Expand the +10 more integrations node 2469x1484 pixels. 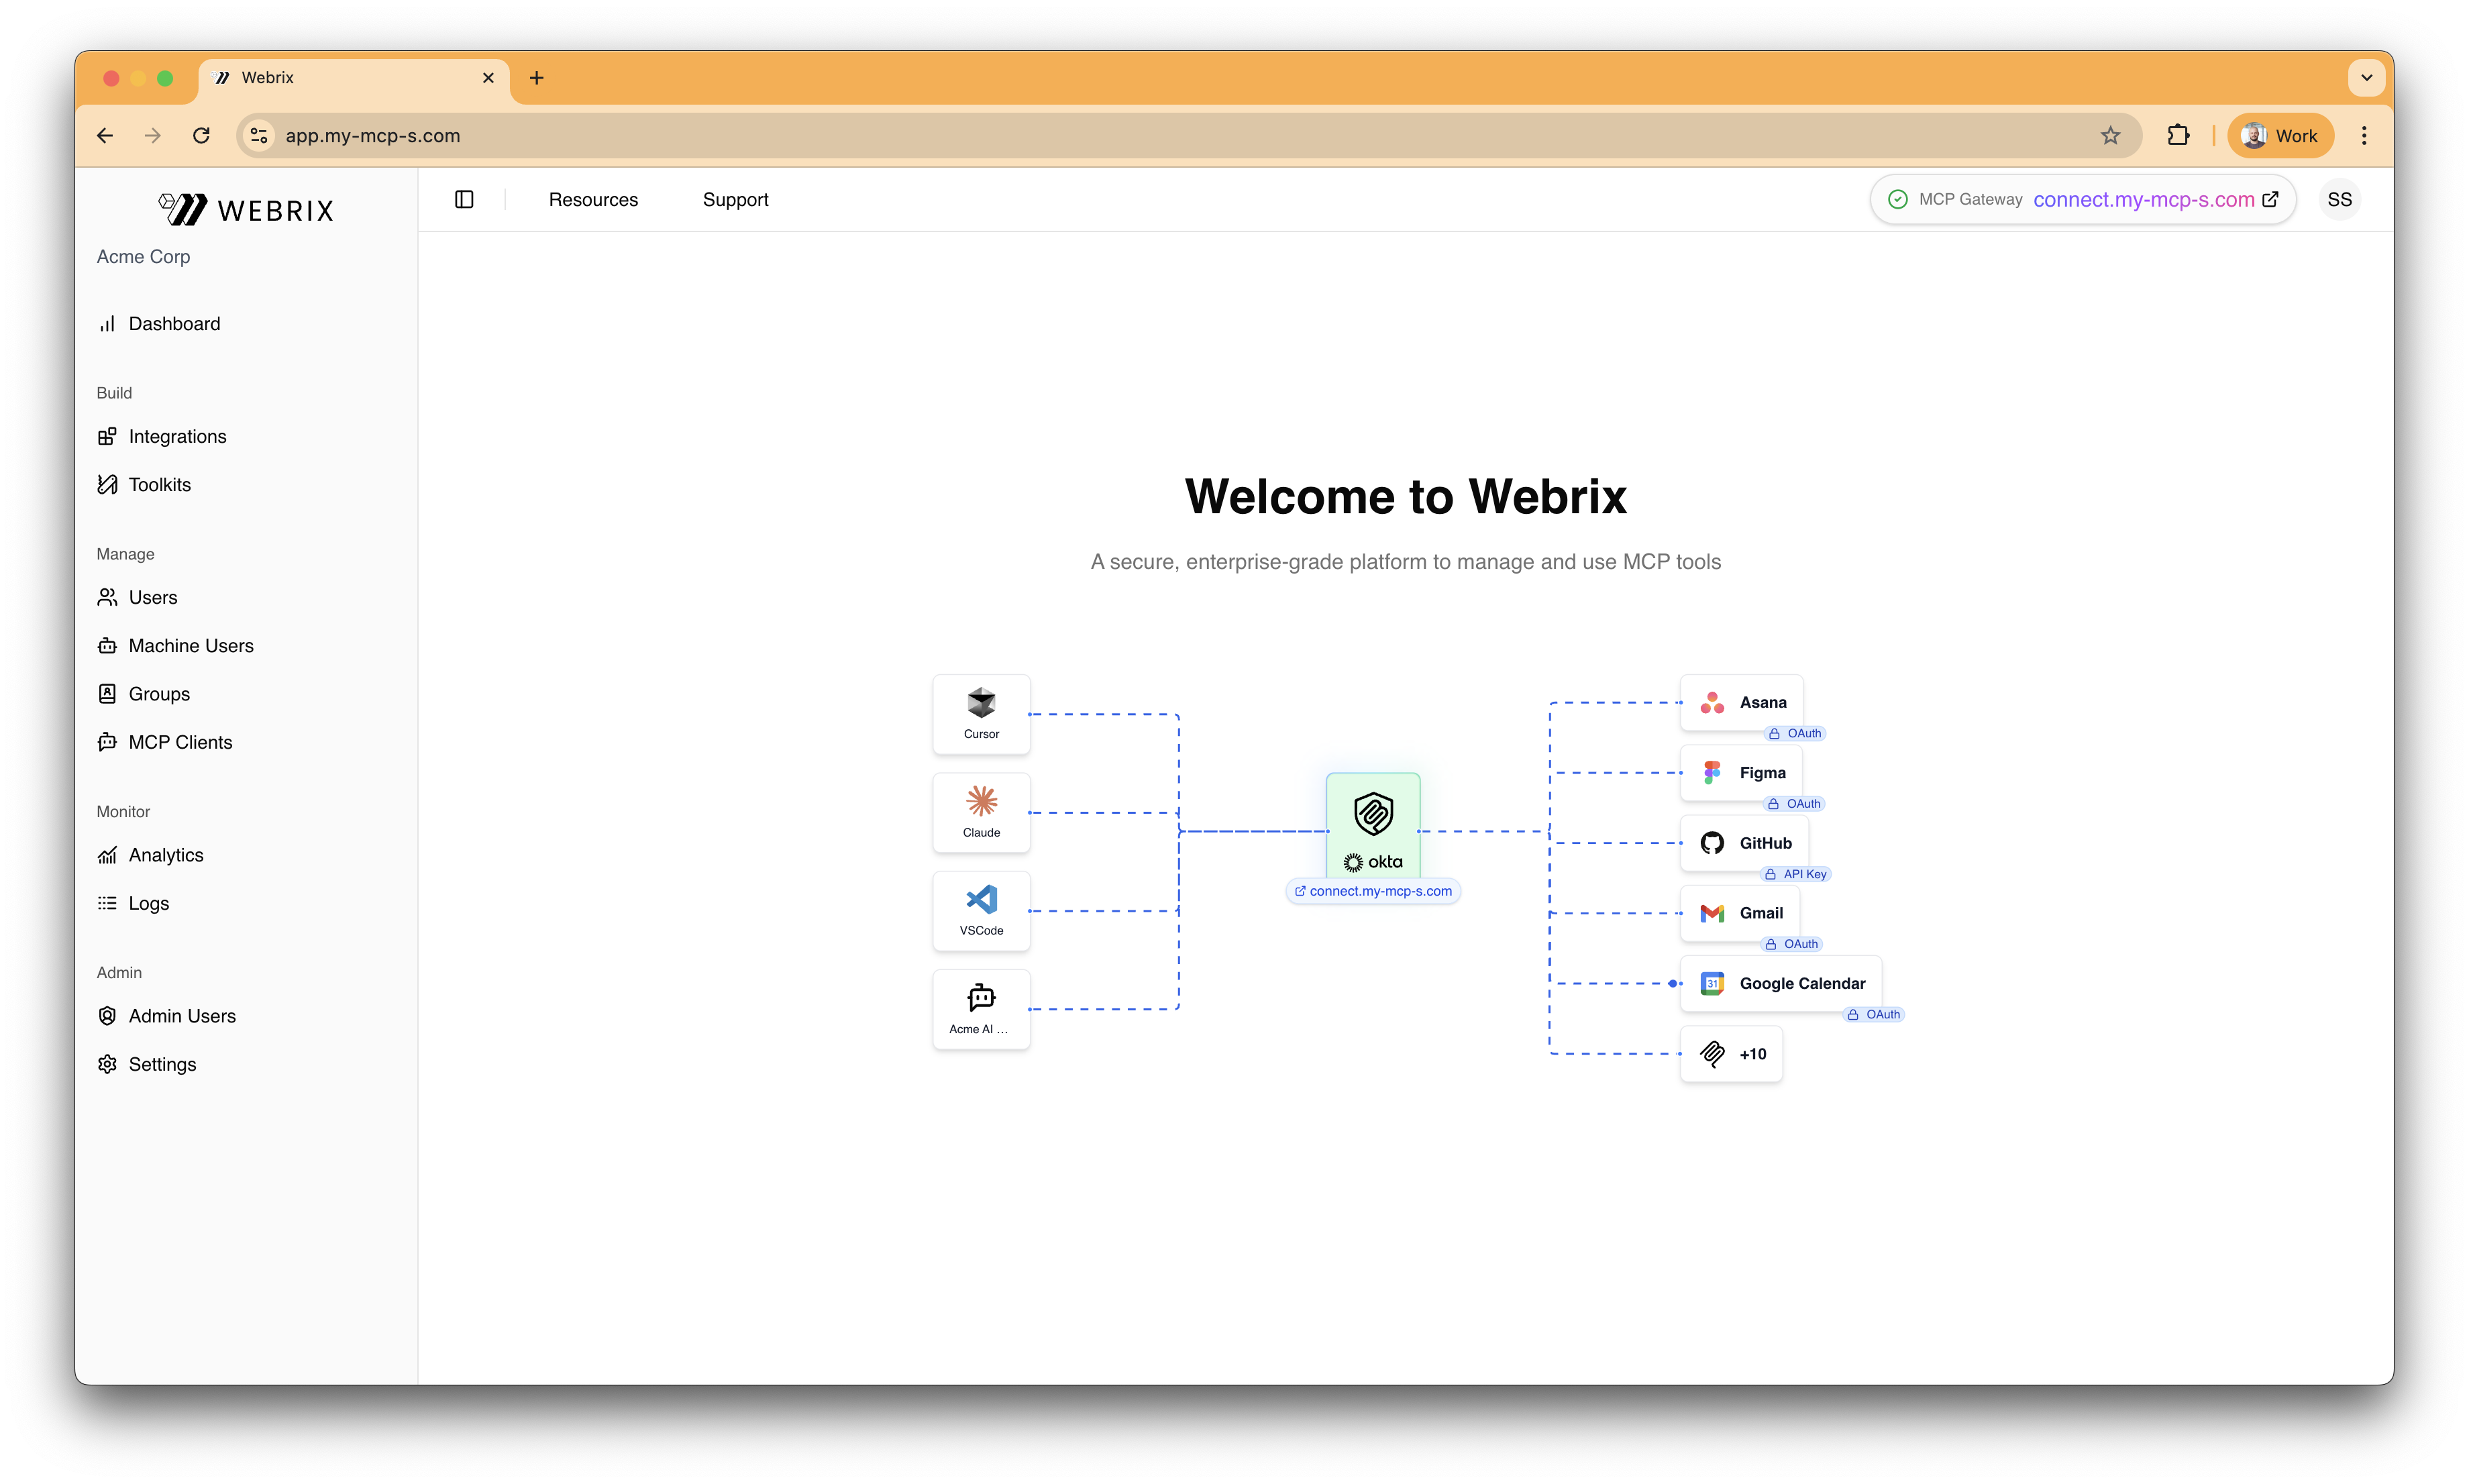coord(1731,1054)
